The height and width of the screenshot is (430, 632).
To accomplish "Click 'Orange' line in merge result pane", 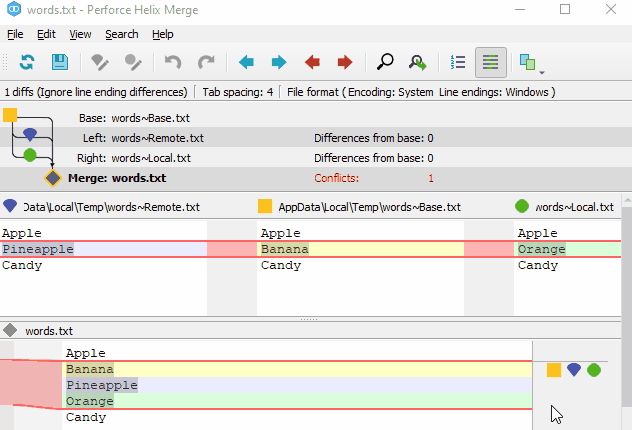I will pos(299,401).
